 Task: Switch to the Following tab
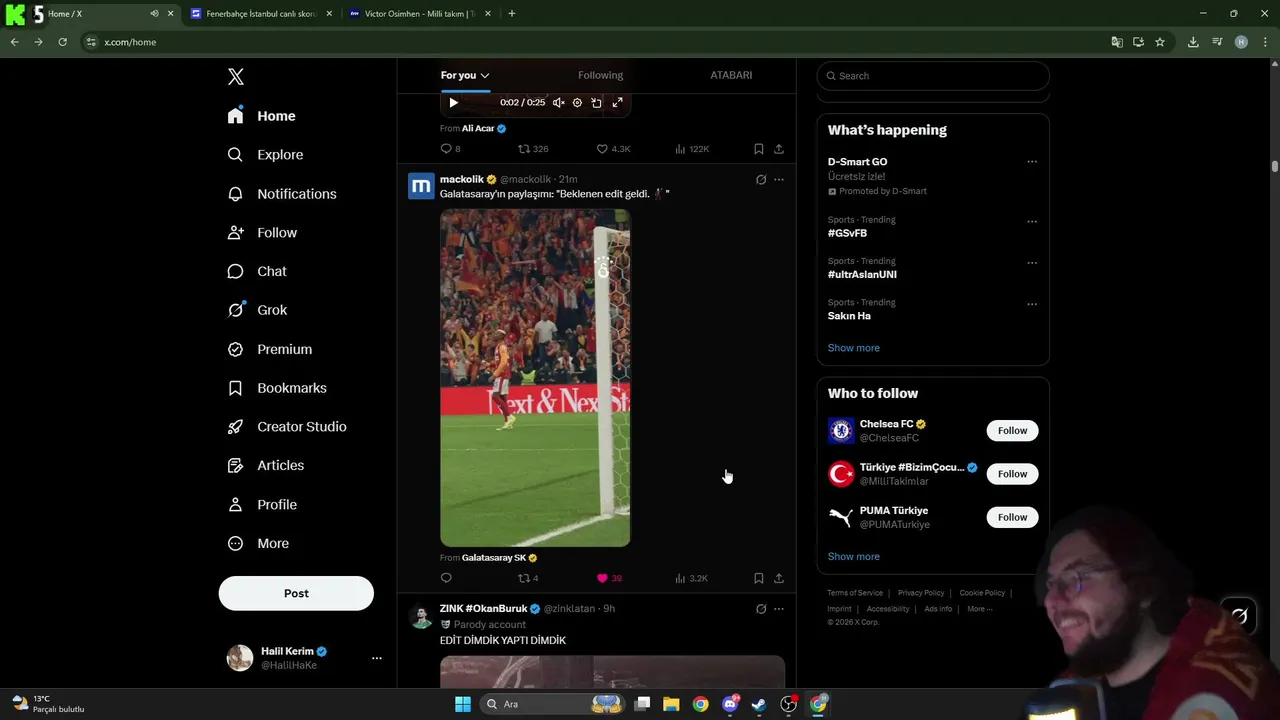[600, 75]
